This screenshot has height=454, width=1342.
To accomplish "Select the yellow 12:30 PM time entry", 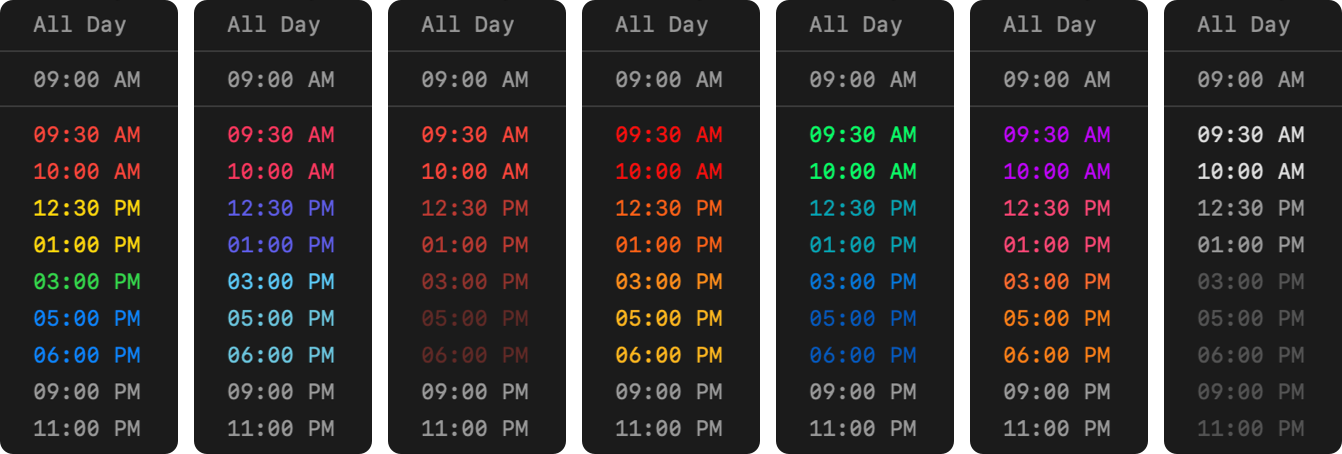I will (x=87, y=208).
